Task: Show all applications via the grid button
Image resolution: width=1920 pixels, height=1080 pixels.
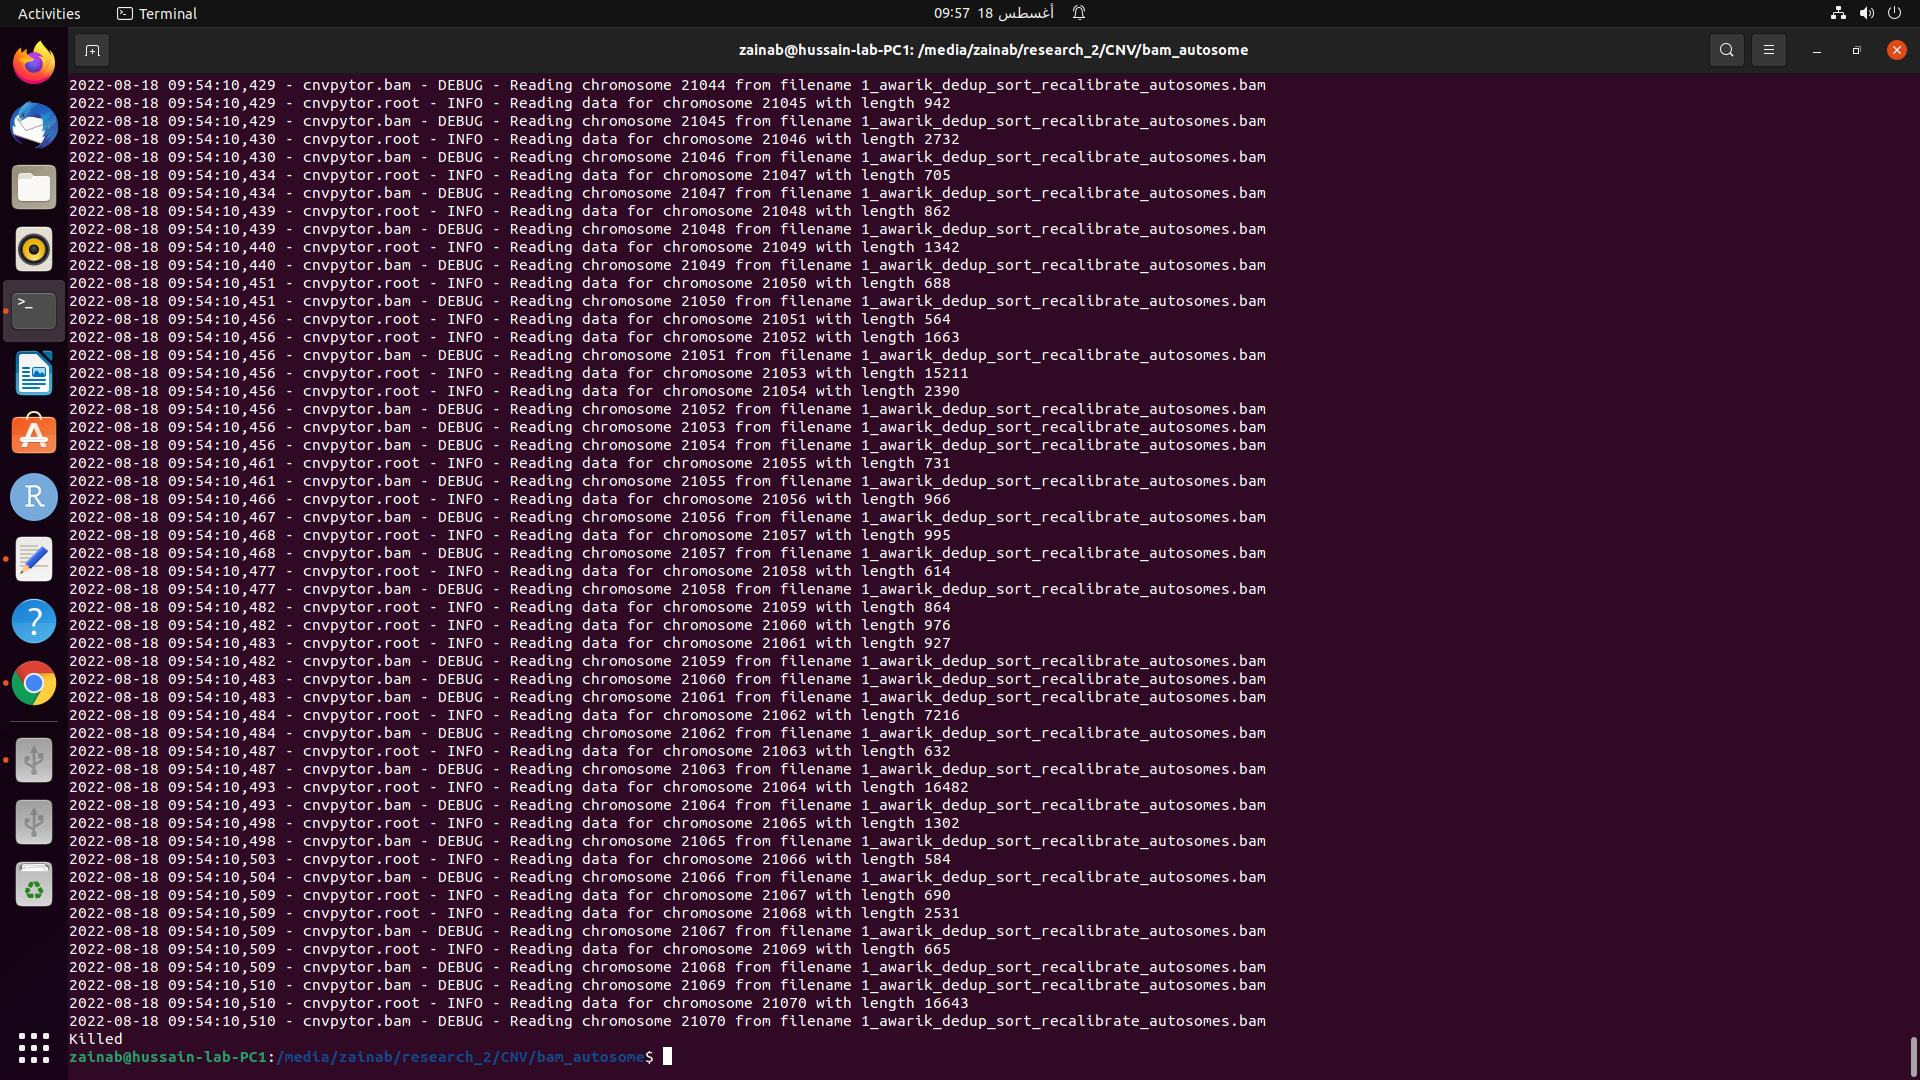Action: tap(33, 1048)
